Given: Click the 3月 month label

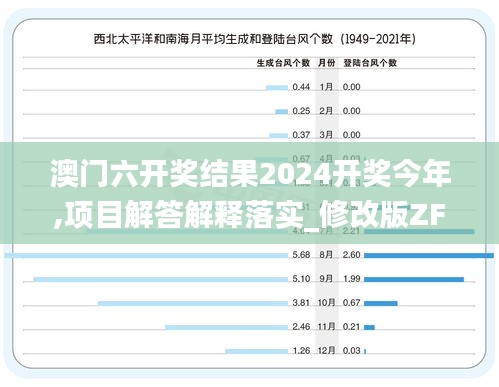Looking at the screenshot, I should click(x=326, y=135).
